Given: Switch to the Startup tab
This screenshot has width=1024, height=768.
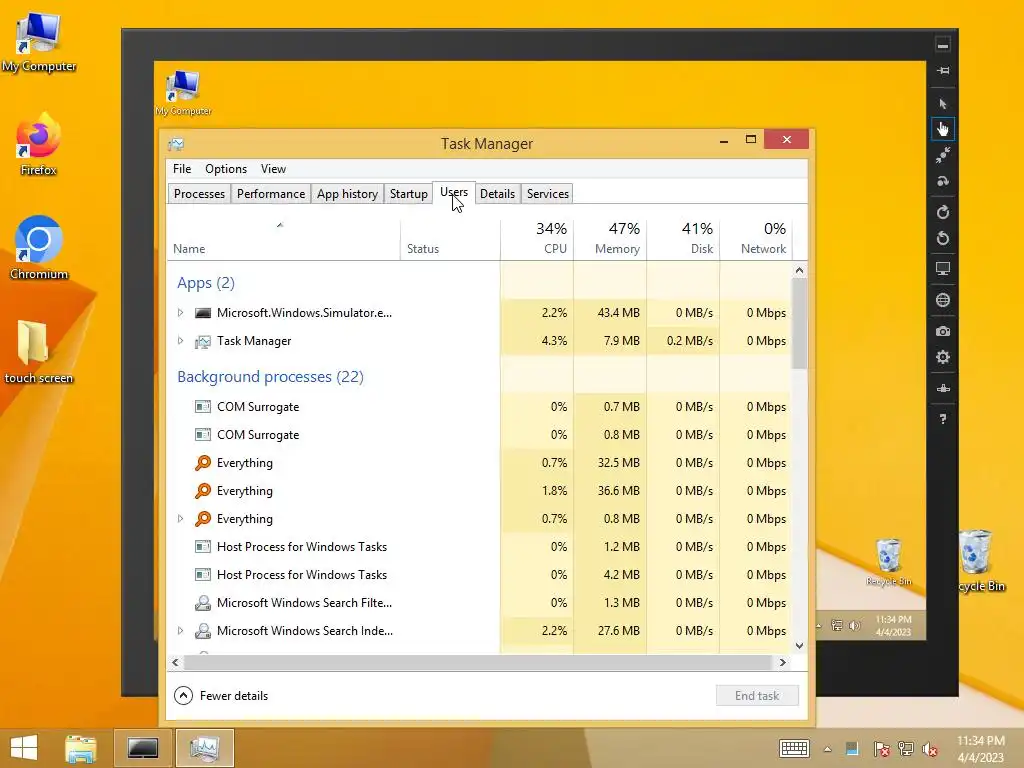Looking at the screenshot, I should (x=408, y=194).
